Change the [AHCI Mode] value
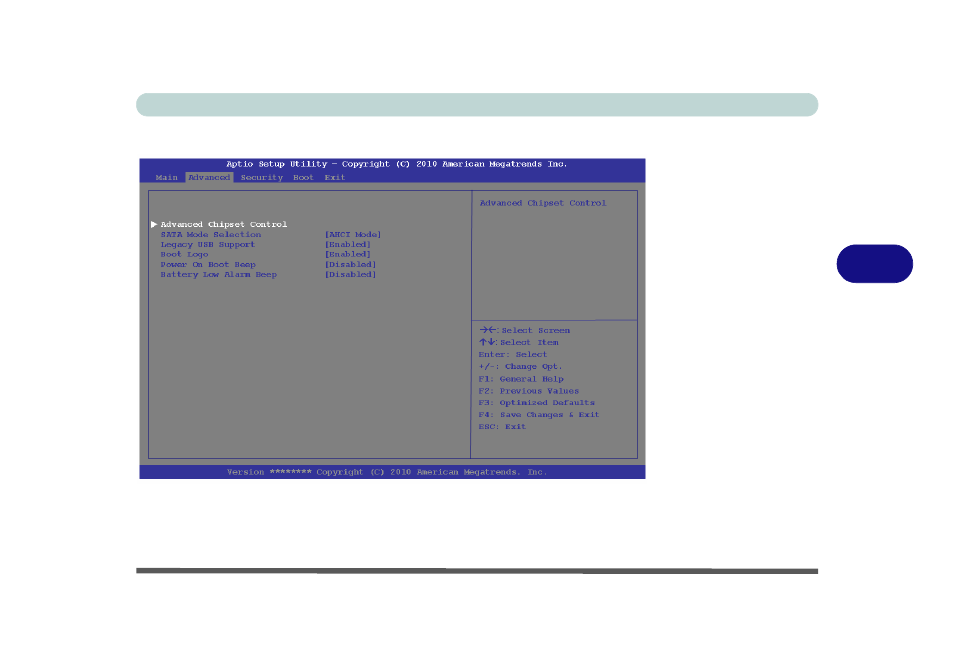The height and width of the screenshot is (672, 954). pyautogui.click(x=353, y=235)
